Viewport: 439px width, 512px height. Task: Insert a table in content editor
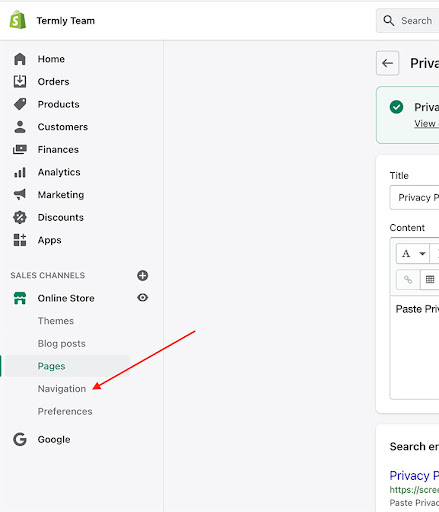coord(430,279)
